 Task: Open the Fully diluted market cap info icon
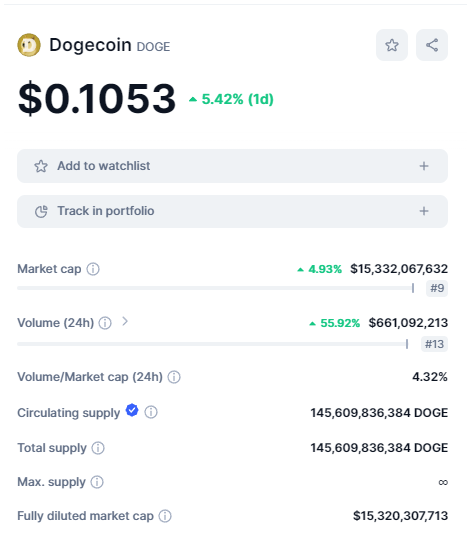165,516
